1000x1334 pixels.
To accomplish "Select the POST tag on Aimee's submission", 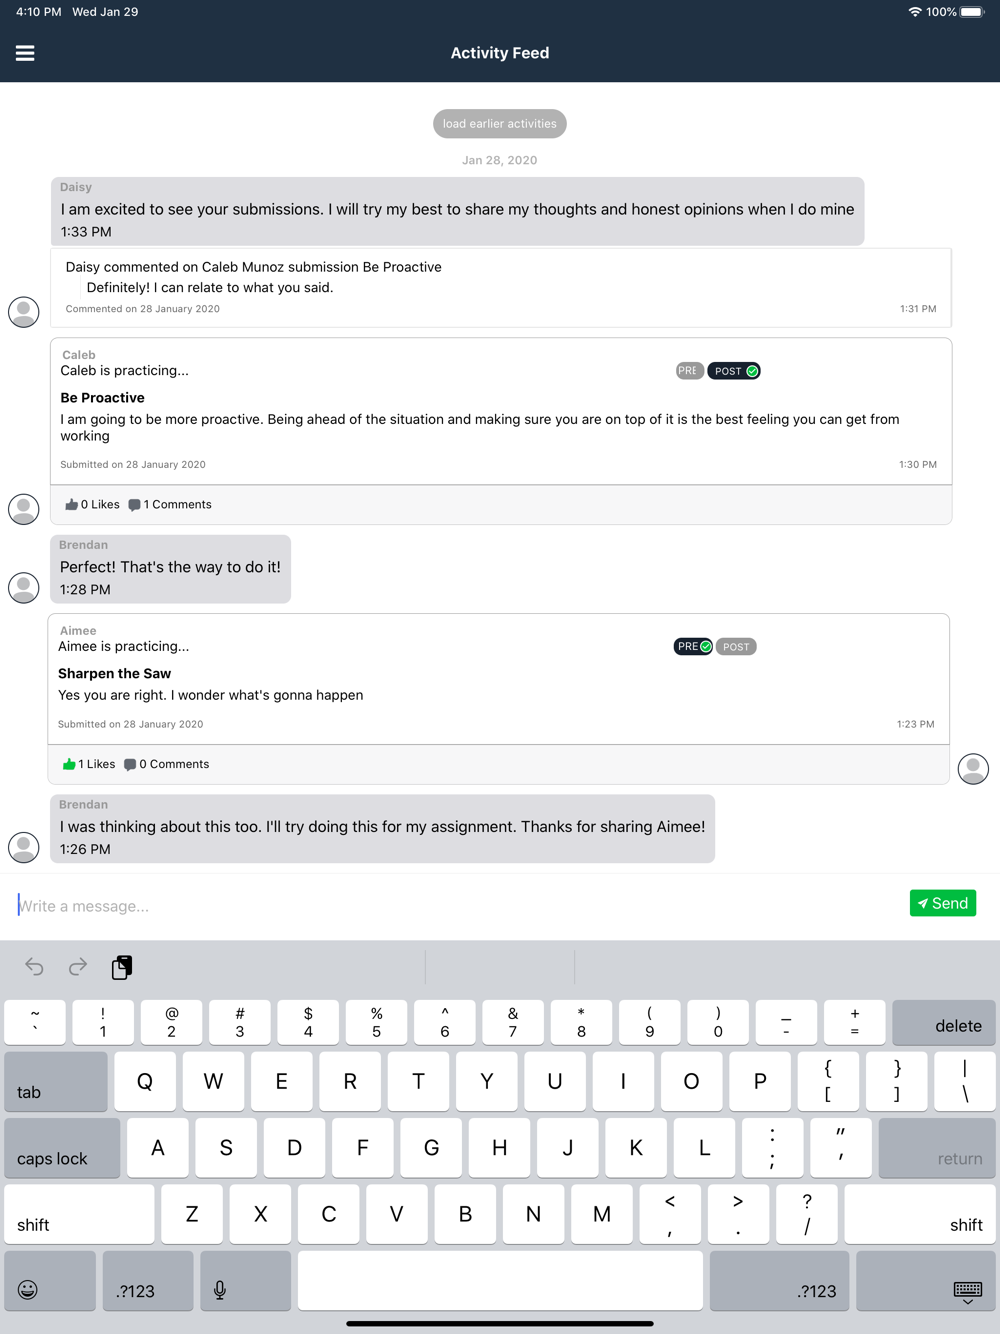I will click(736, 647).
